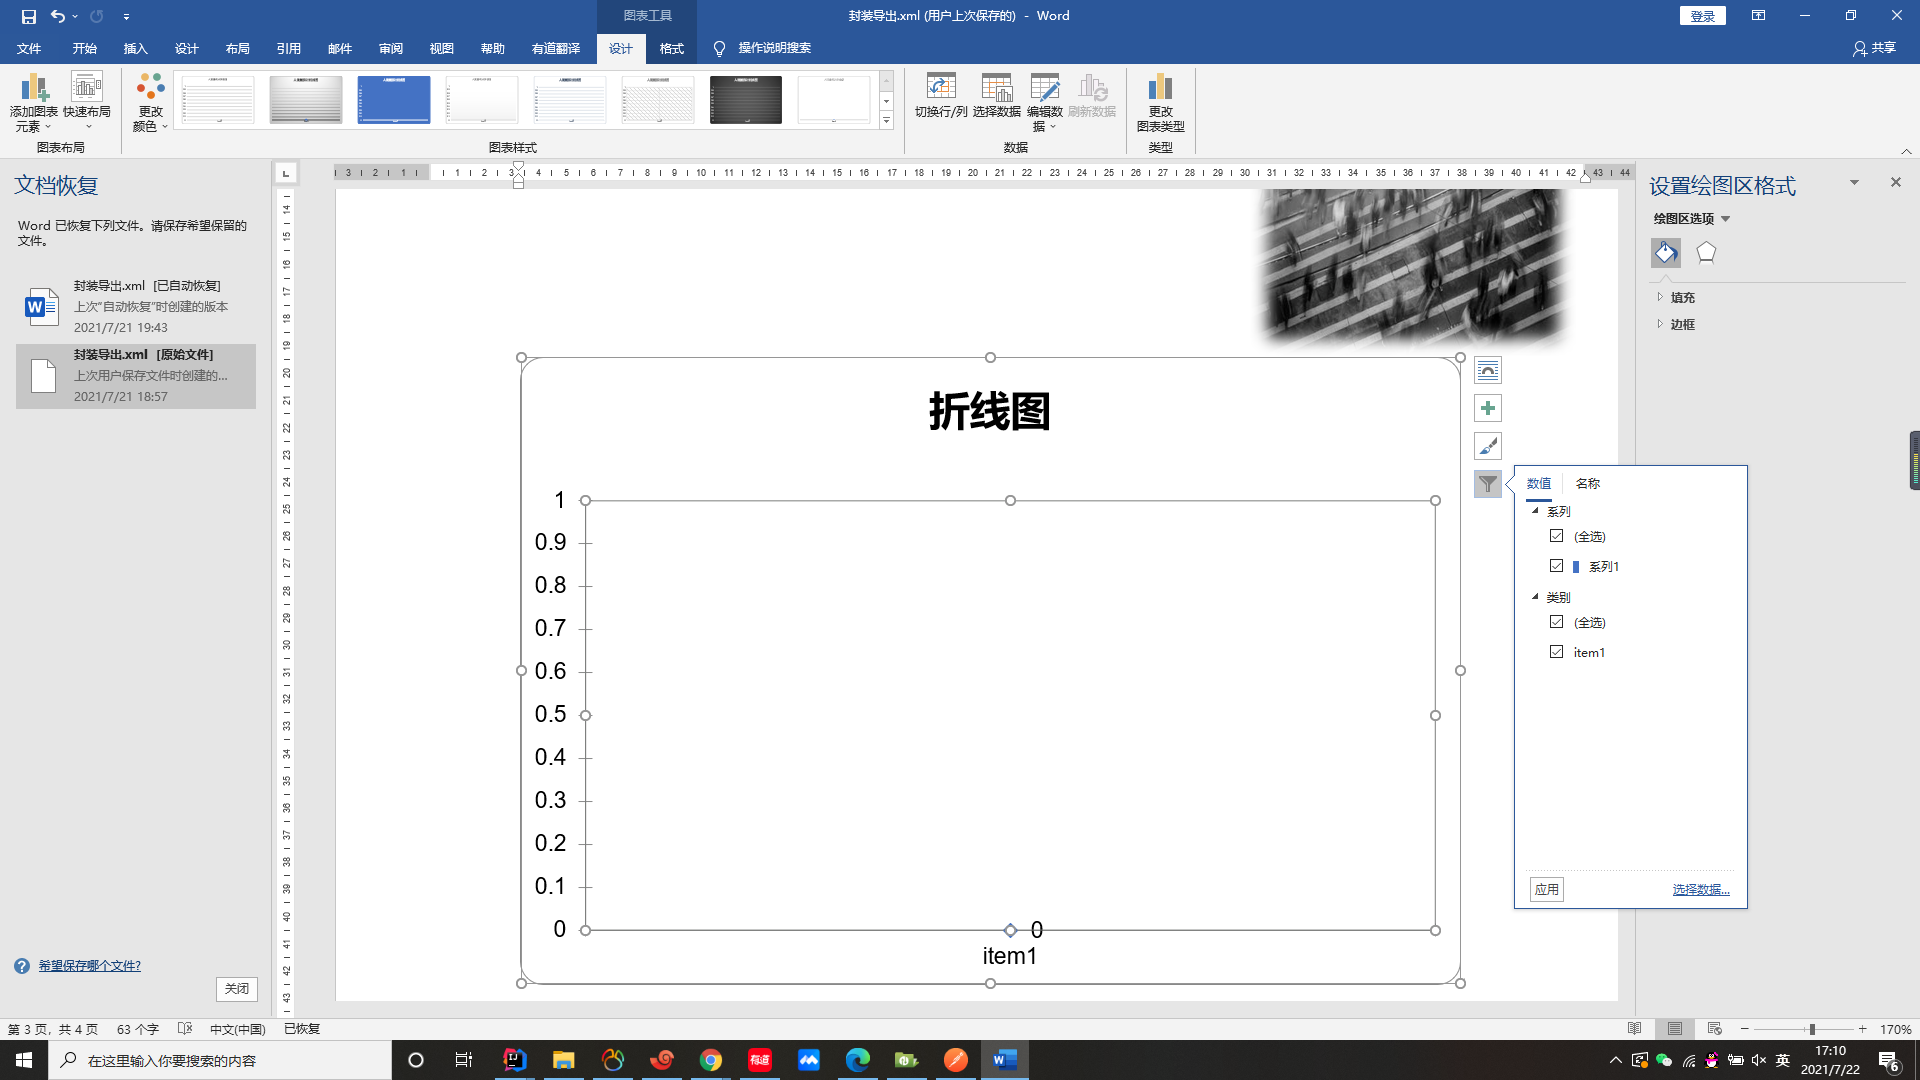This screenshot has width=1920, height=1080.
Task: Click Close (关闭) button in recovery pane
Action: (x=237, y=989)
